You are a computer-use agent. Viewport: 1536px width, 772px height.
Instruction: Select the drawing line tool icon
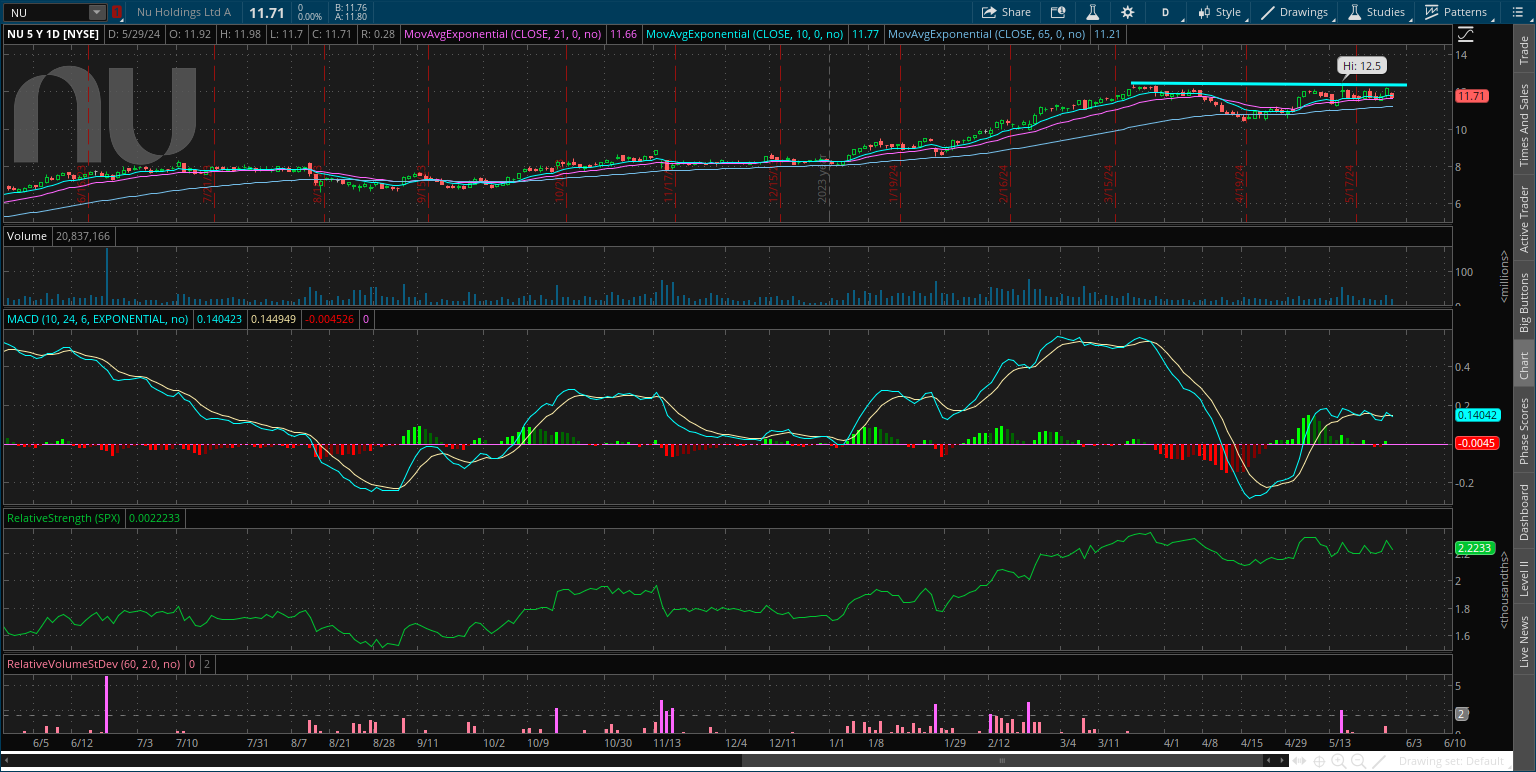coord(1379,761)
